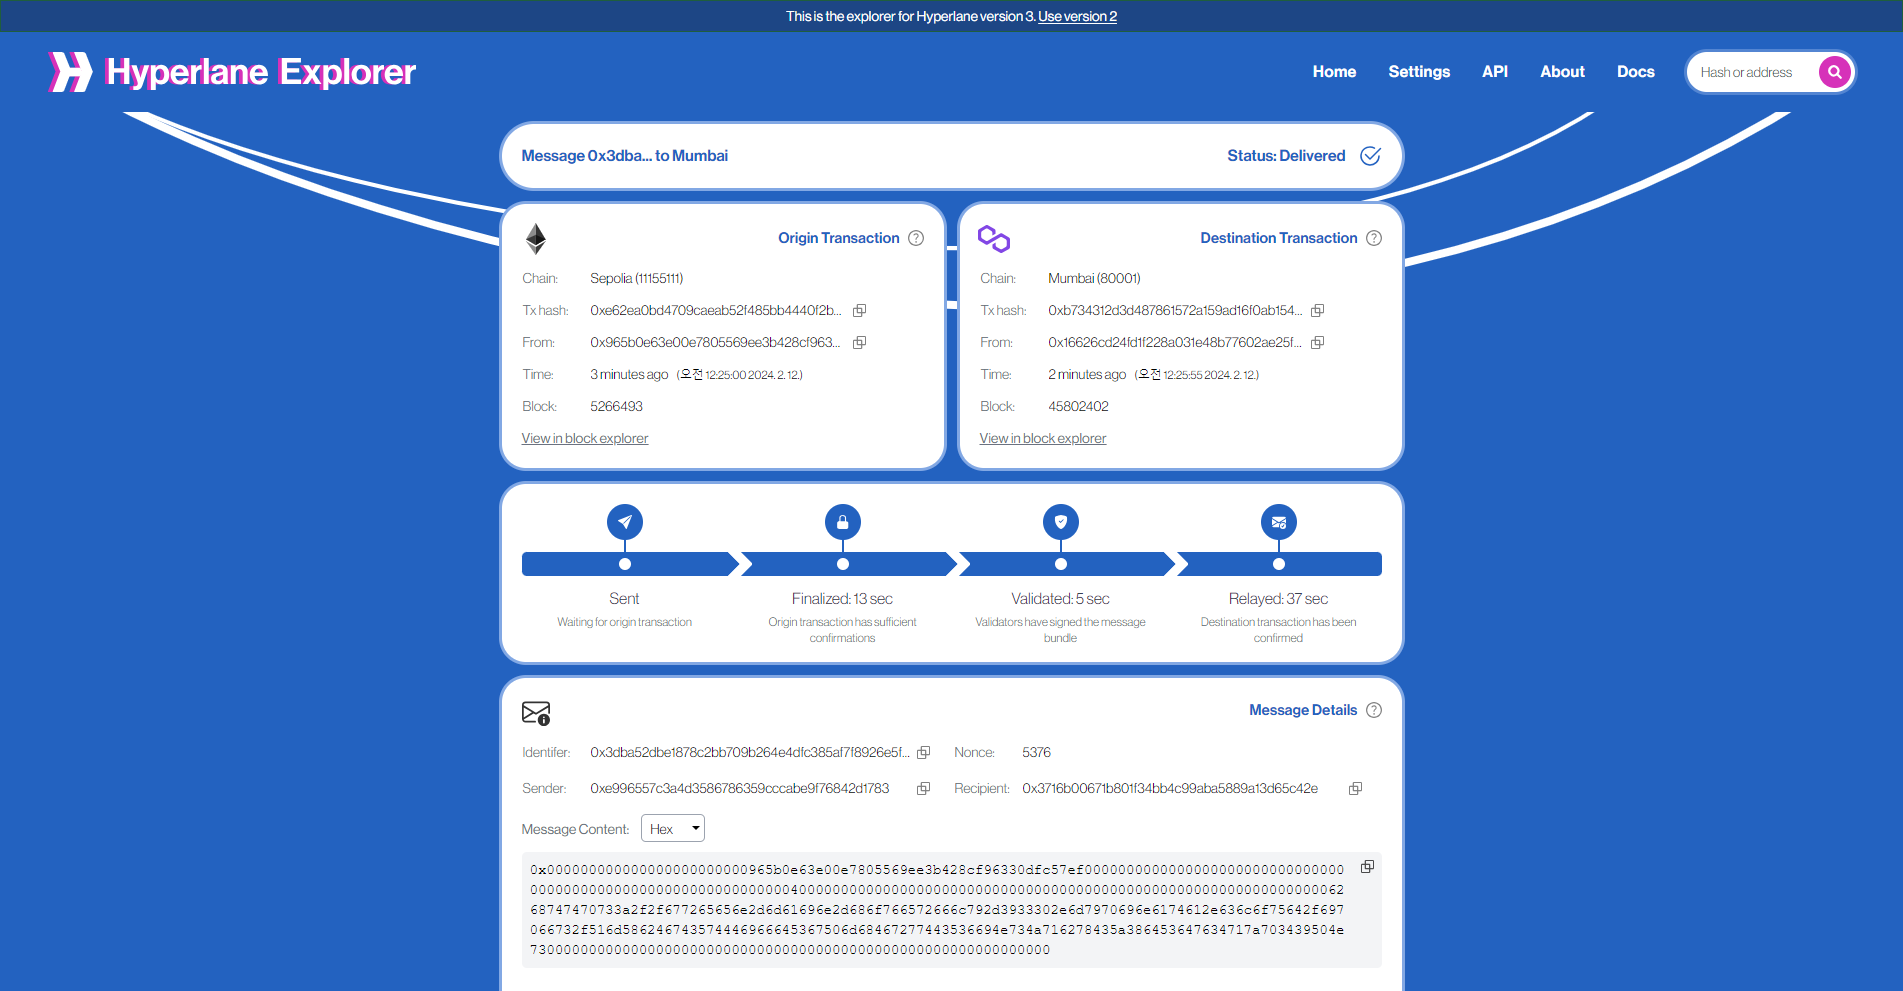Viewport: 1903px width, 991px height.
Task: Click the Hyperlane Explorer title link
Action: point(261,72)
